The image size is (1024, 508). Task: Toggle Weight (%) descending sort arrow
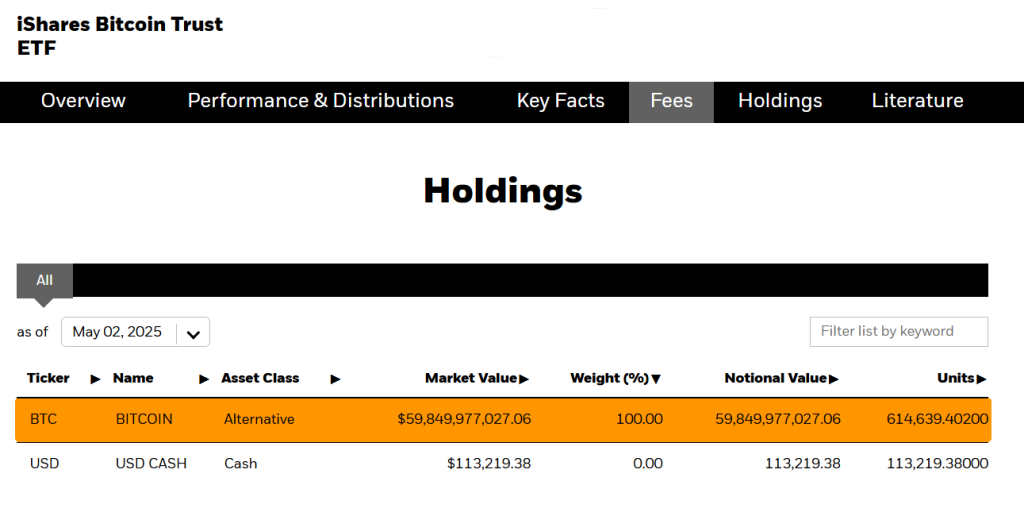(x=656, y=379)
